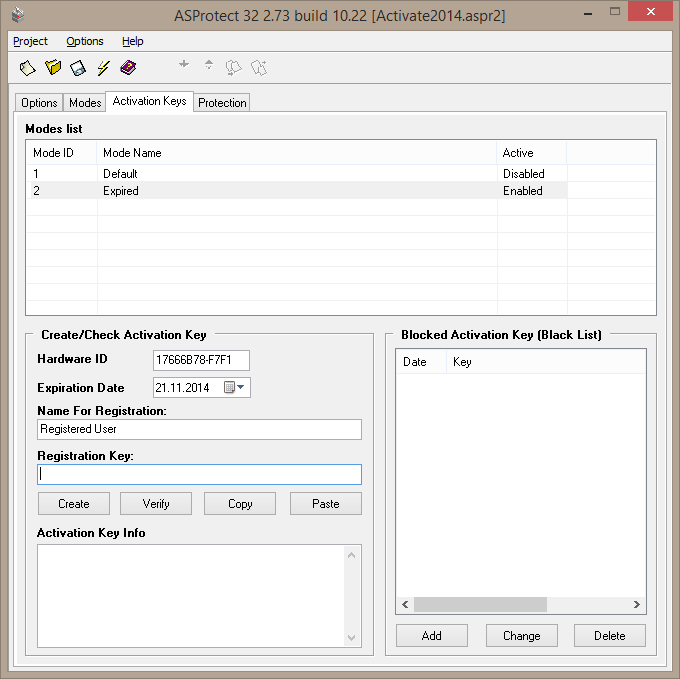Click Mode ID cell 1
Screen dimensions: 680x679
click(x=36, y=174)
